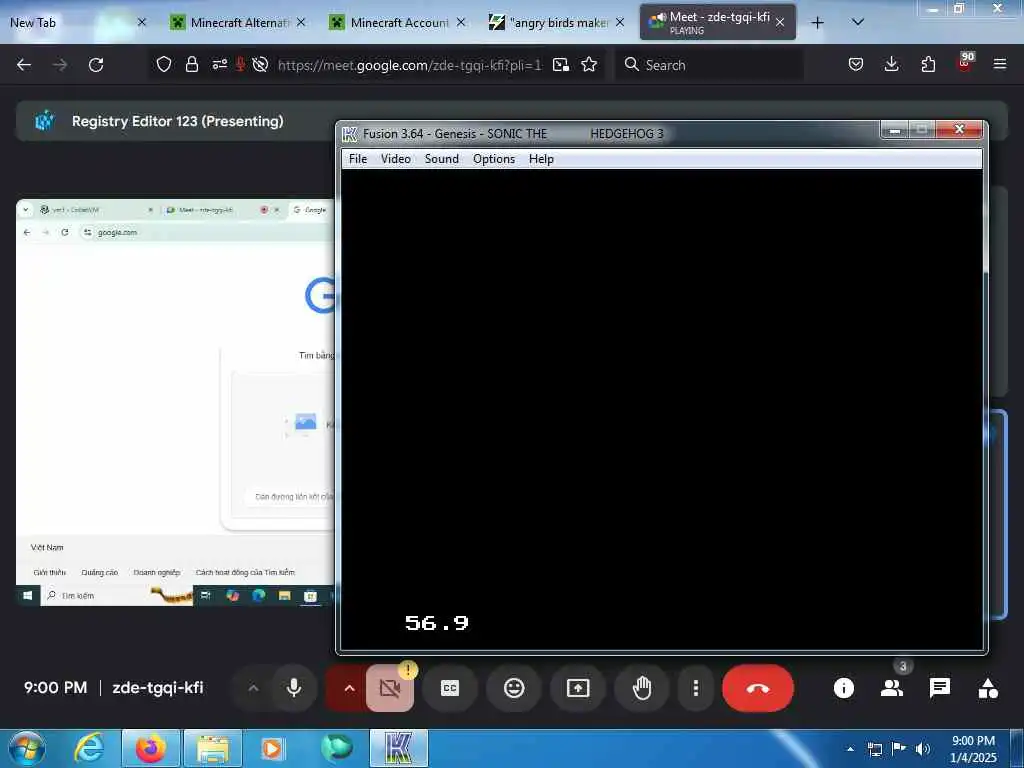Open tracking protection shield icon

click(164, 64)
